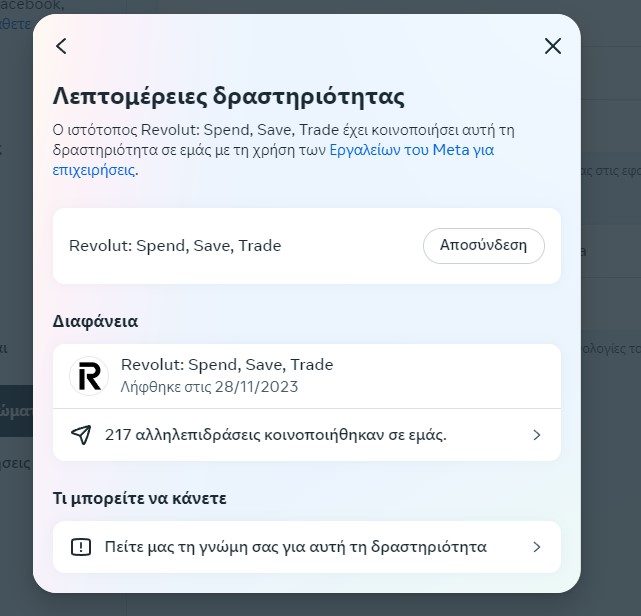Viewport: 641px width, 616px height.
Task: Go back using the left arrow icon
Action: tap(62, 46)
